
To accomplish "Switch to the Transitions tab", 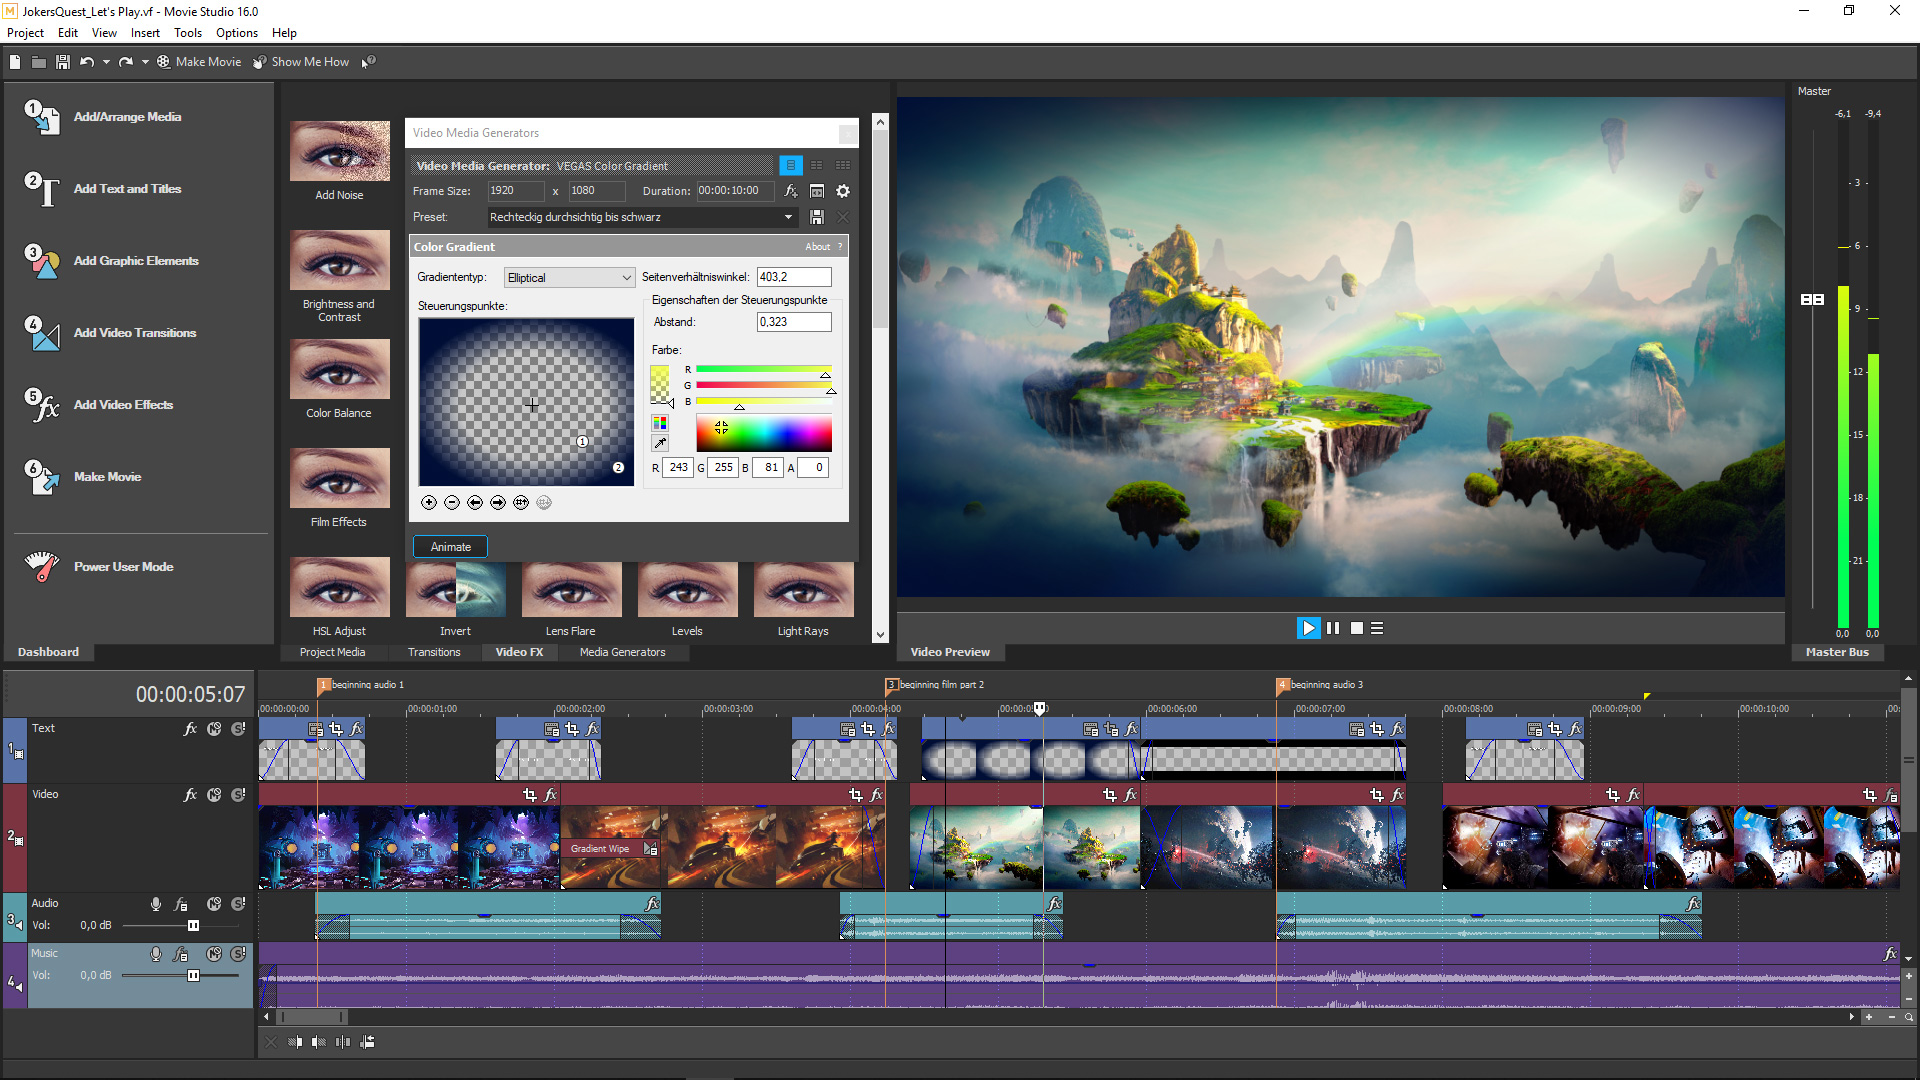I will coord(434,651).
